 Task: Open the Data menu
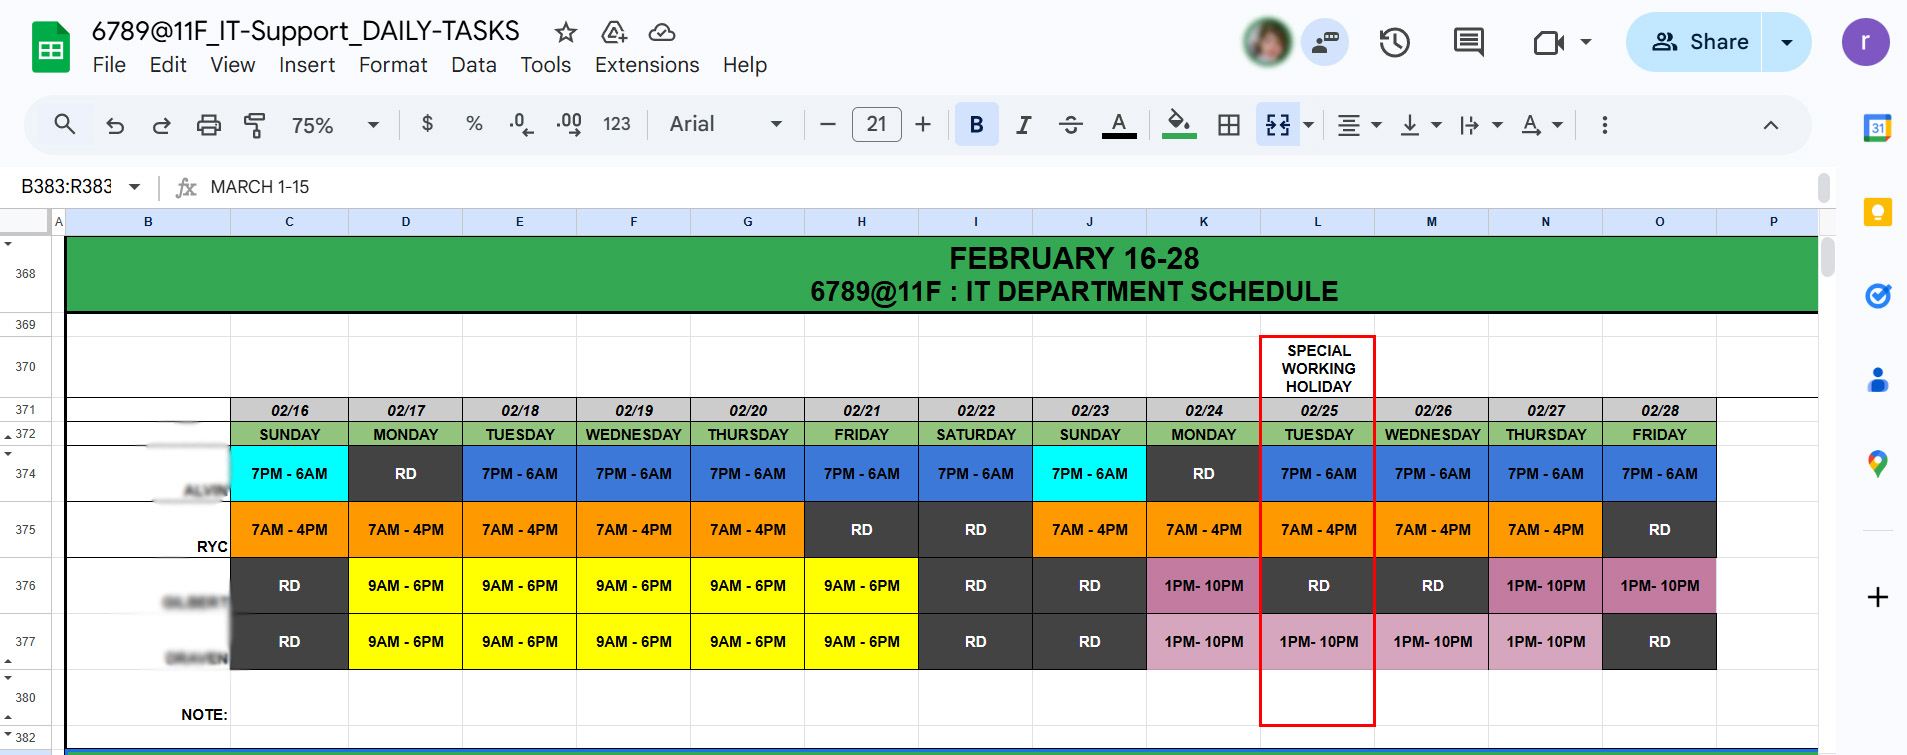474,65
